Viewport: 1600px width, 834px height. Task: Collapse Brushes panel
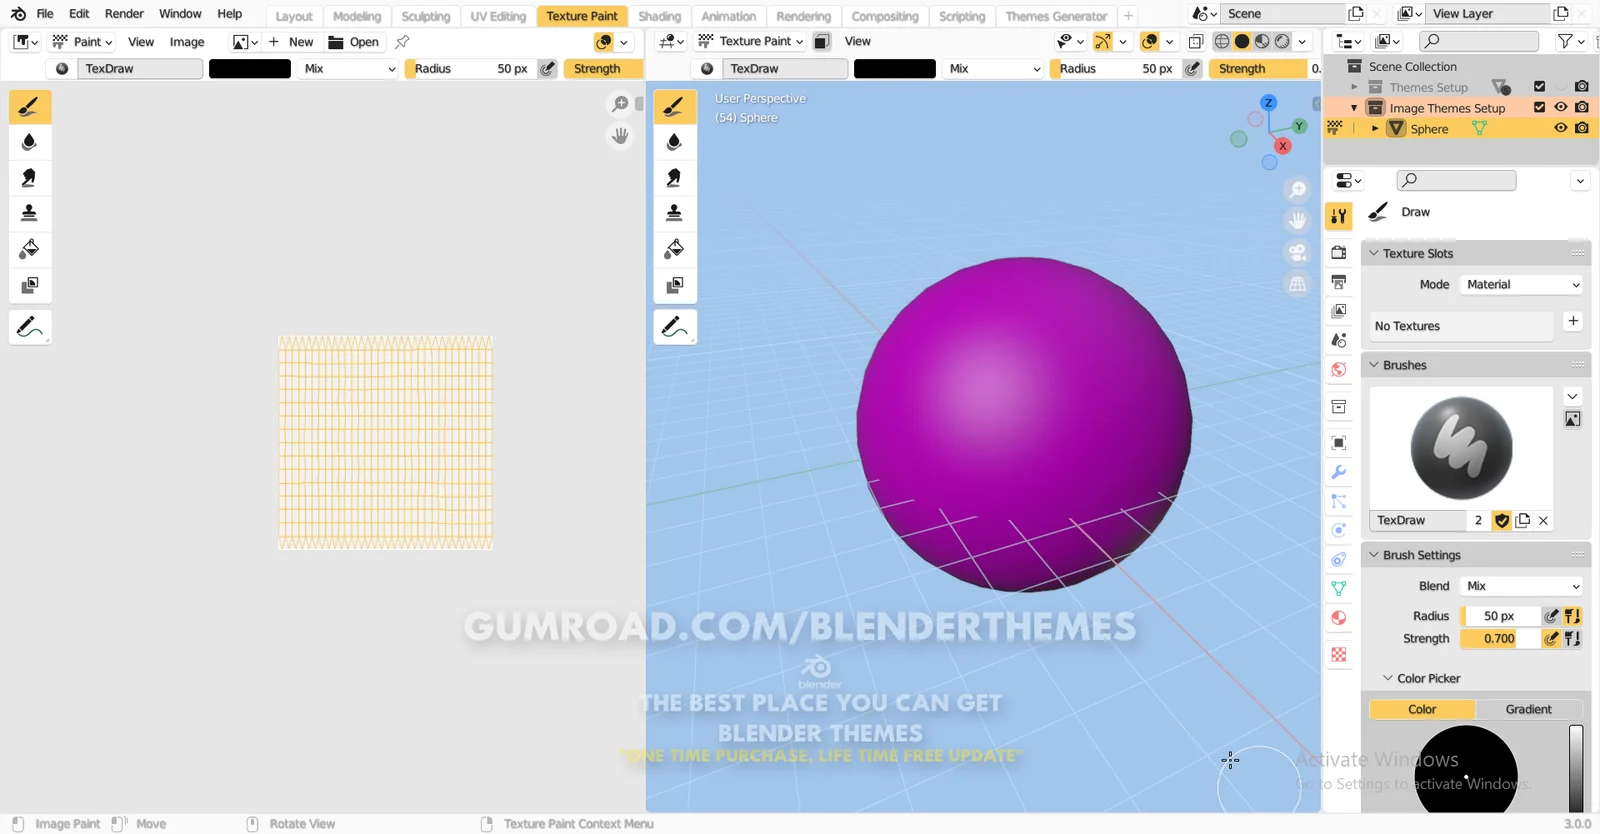tap(1374, 365)
